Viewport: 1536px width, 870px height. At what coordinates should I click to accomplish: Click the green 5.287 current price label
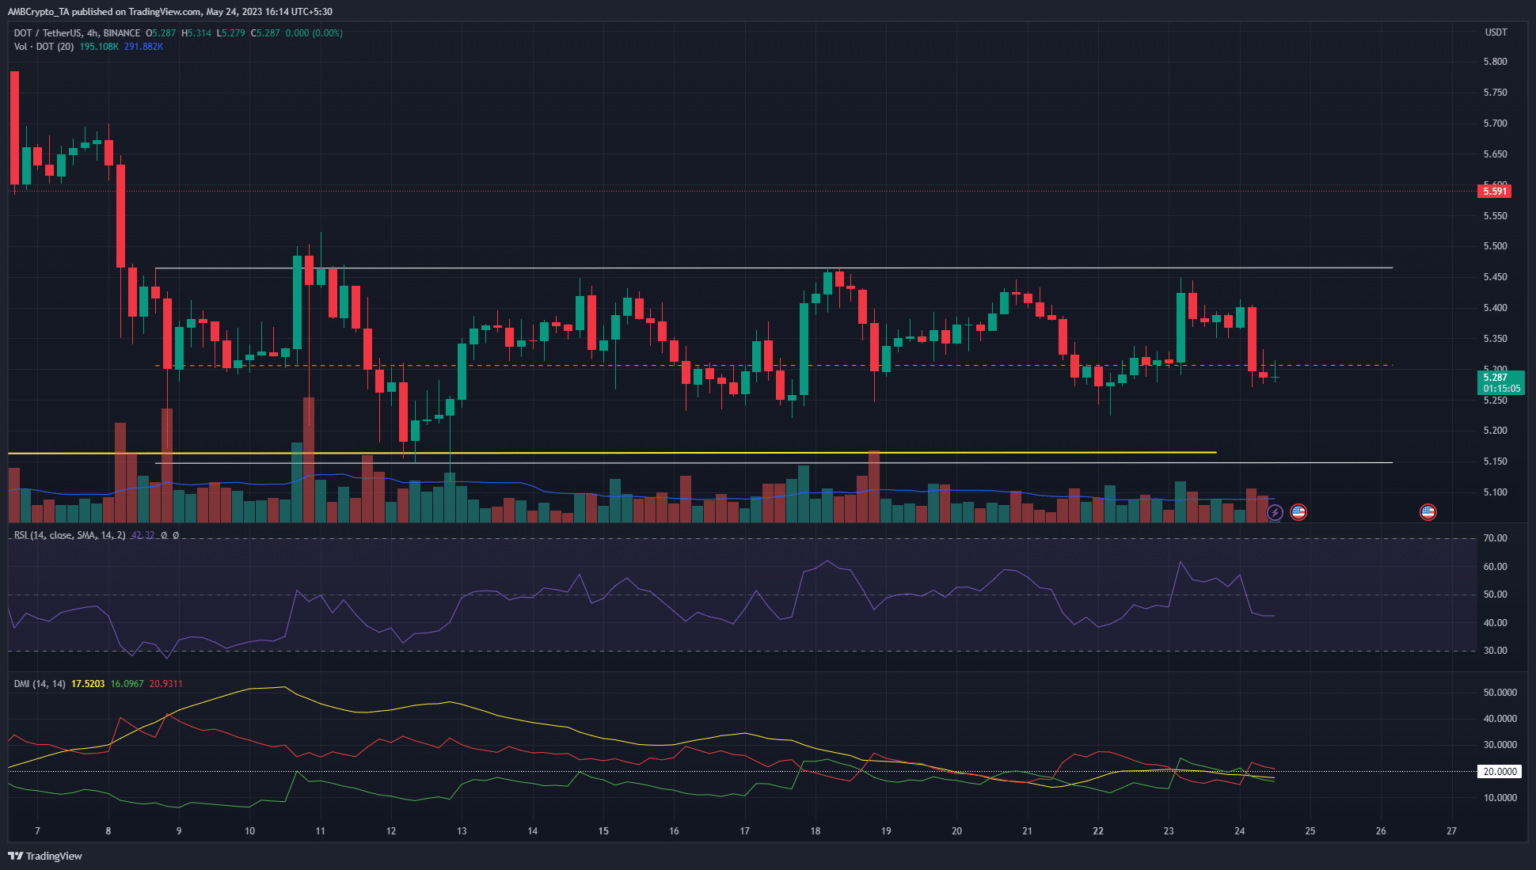1500,382
